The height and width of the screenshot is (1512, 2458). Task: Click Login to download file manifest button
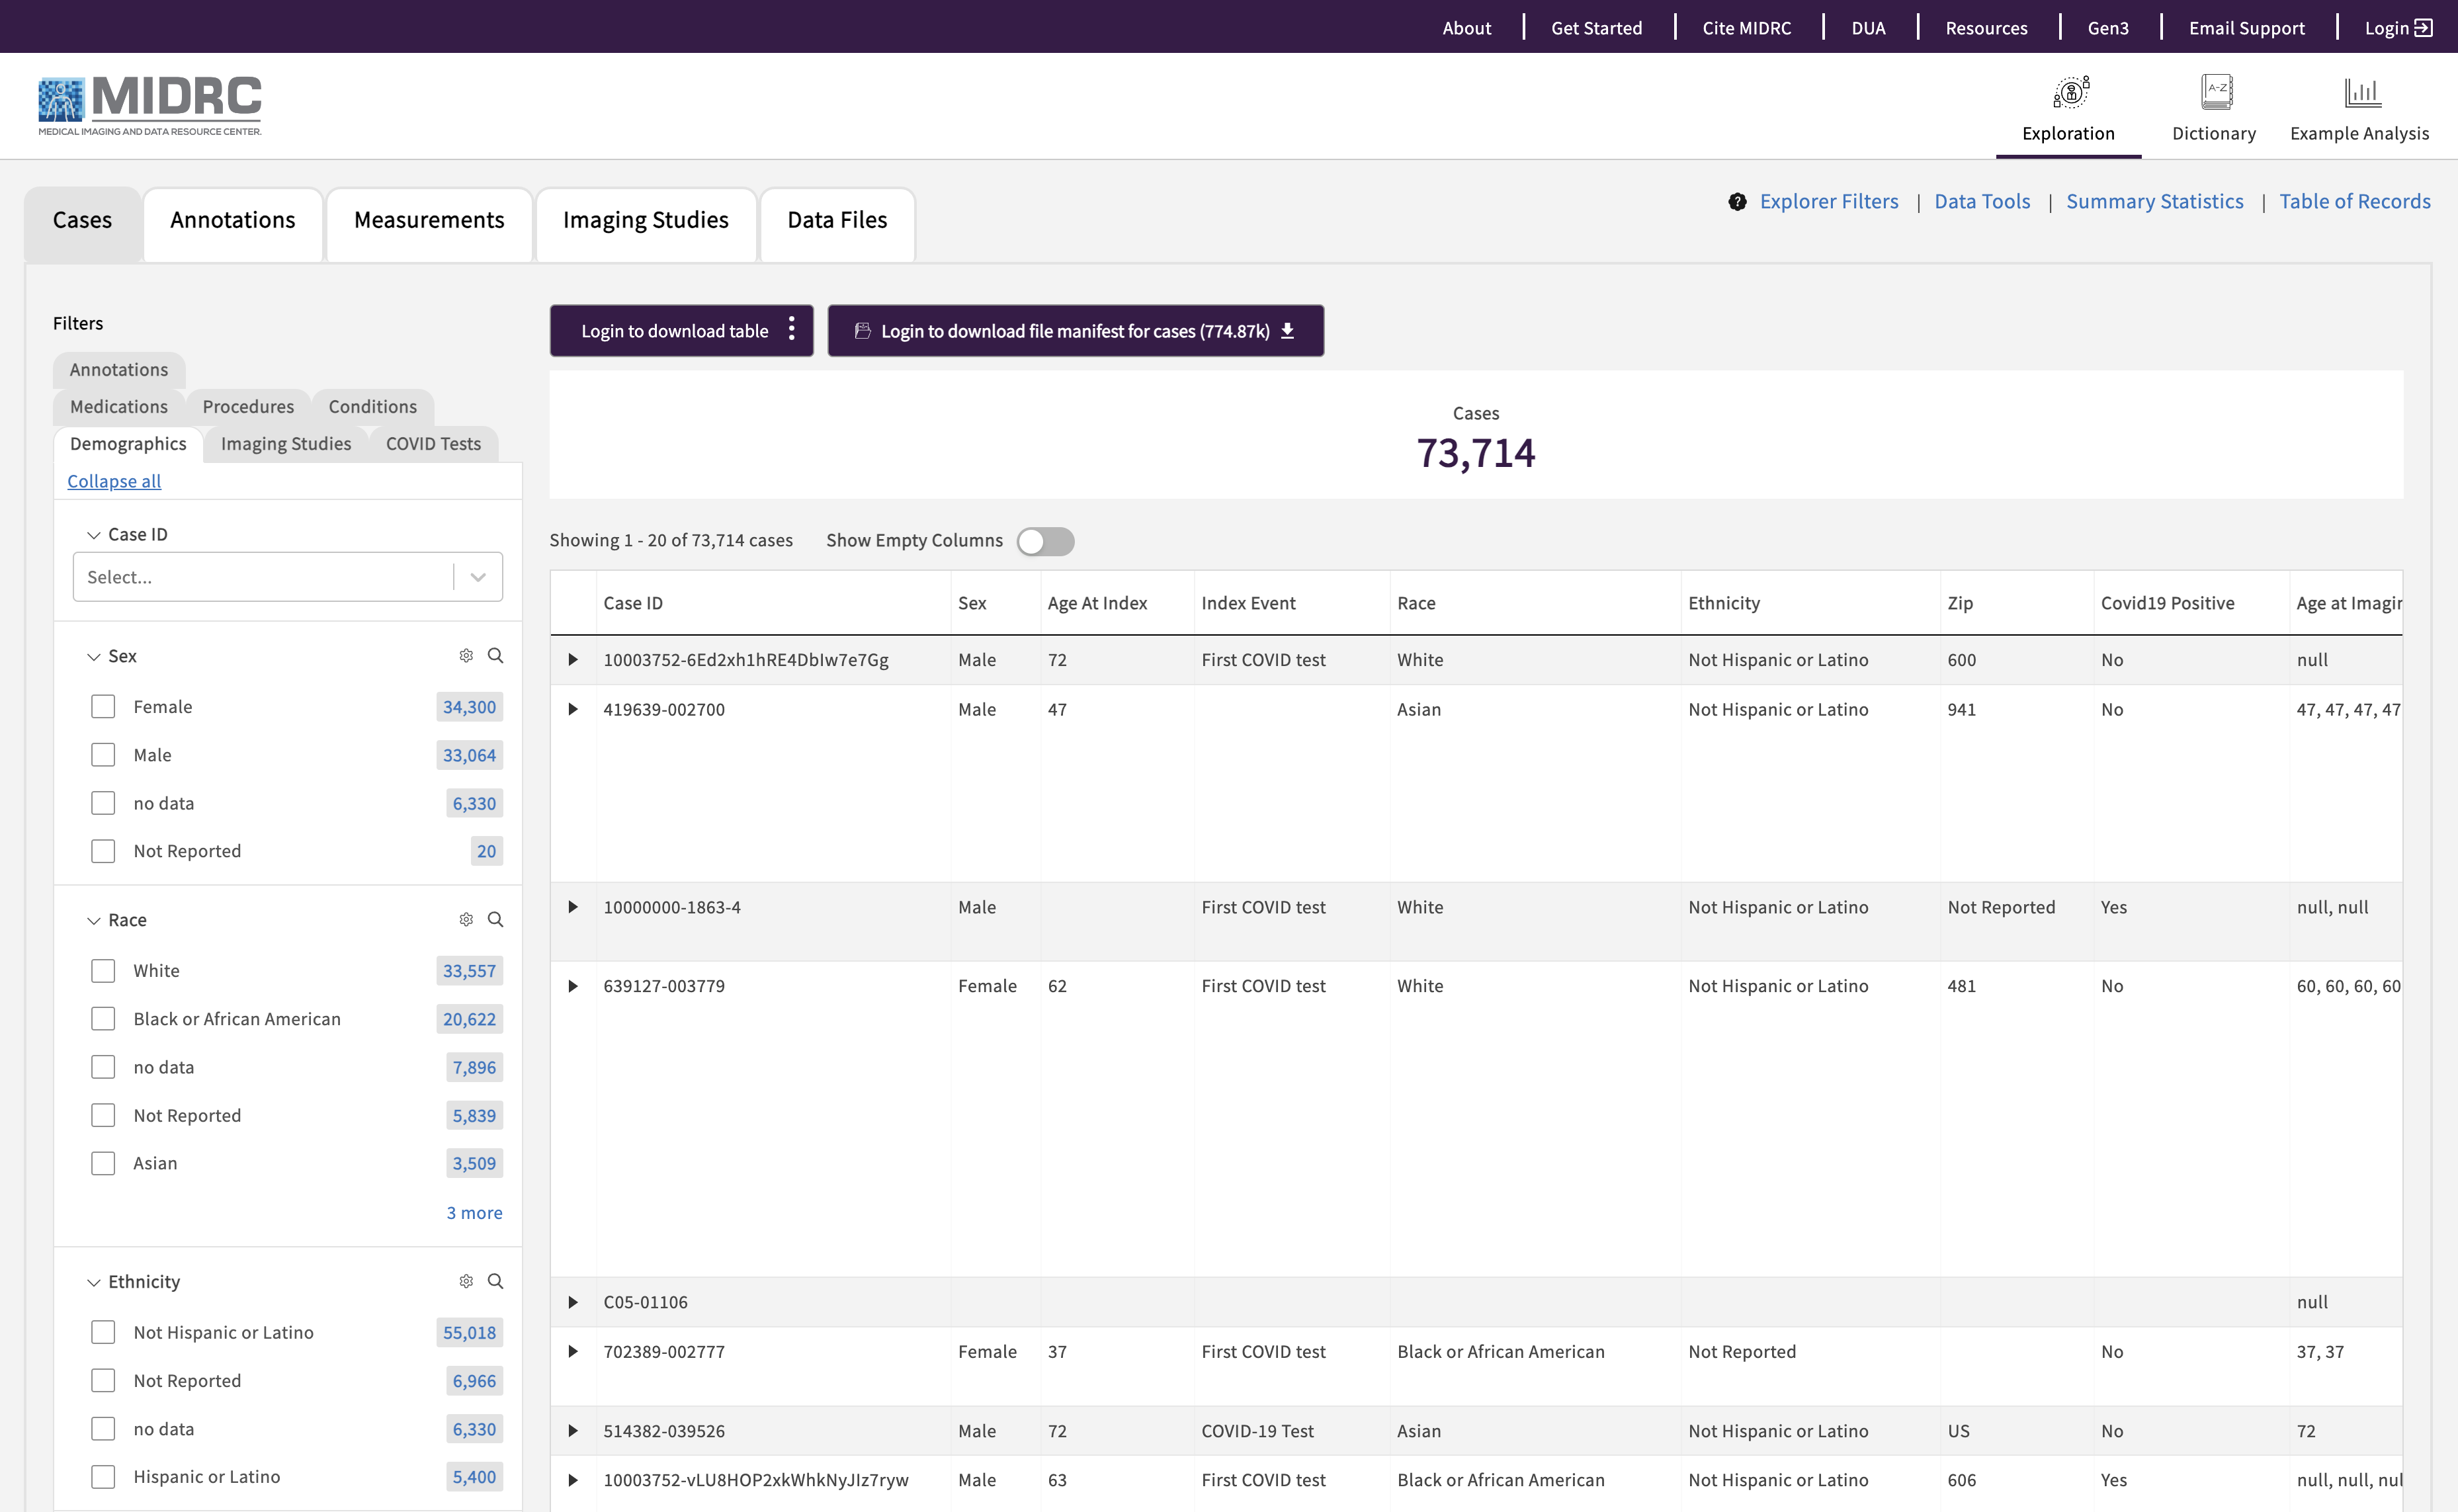coord(1075,331)
